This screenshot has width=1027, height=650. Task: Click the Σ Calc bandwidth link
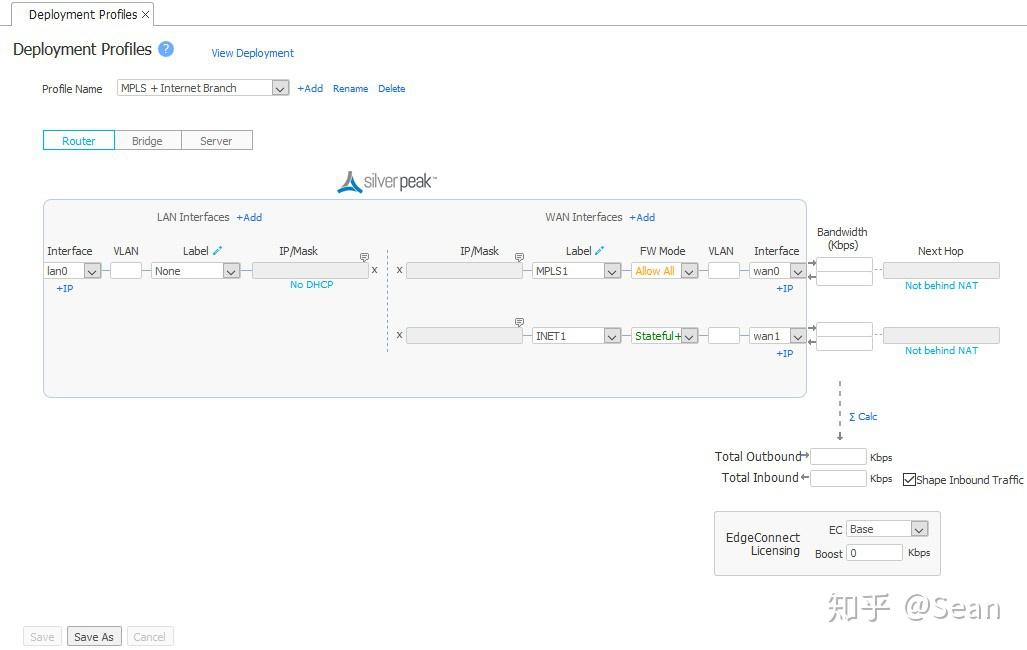(x=863, y=417)
